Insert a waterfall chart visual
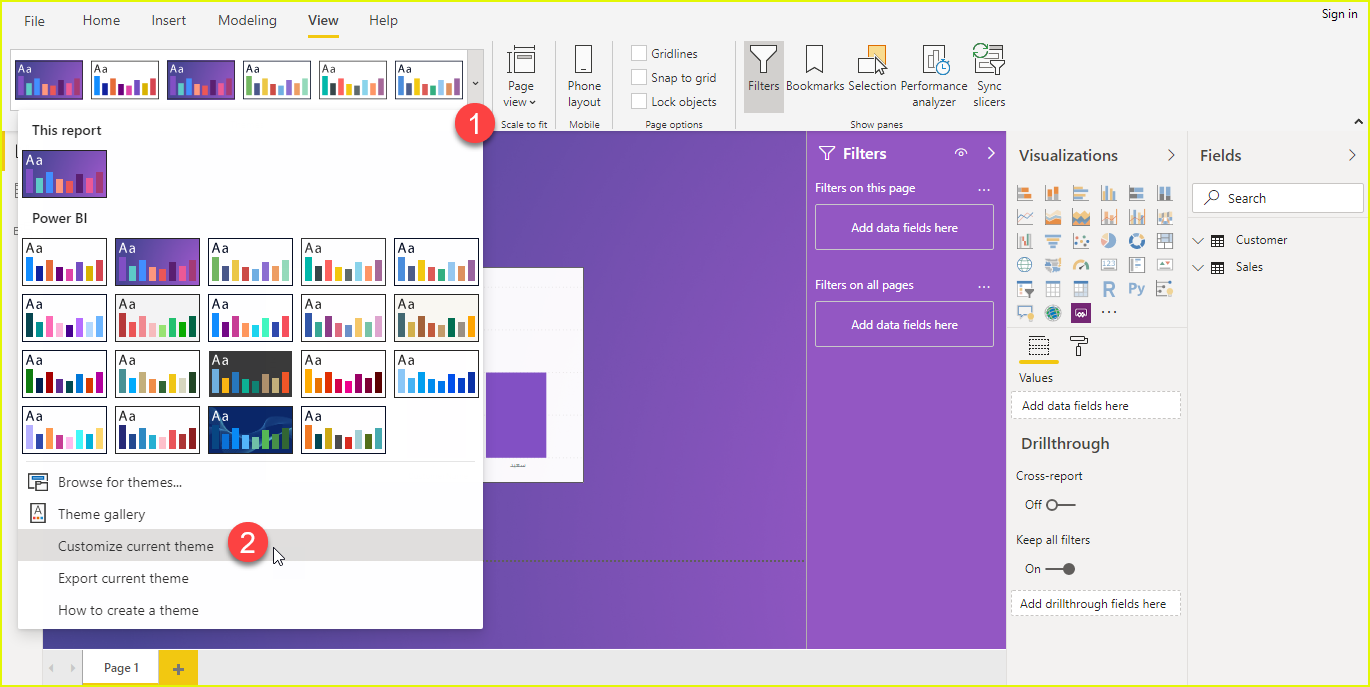 (1024, 240)
